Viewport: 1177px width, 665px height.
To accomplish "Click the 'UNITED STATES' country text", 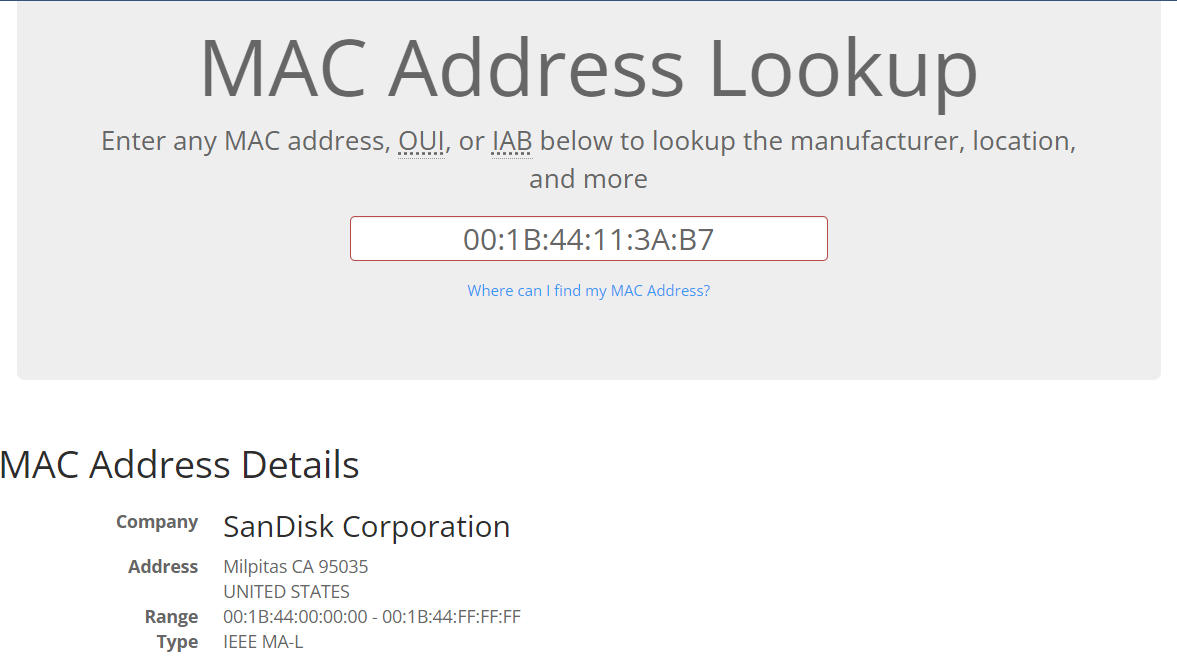I will click(x=284, y=591).
